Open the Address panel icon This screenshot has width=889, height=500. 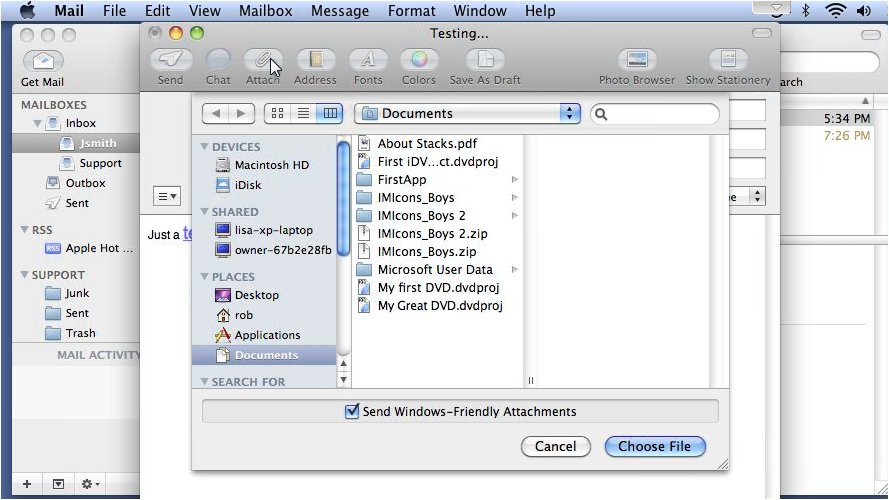coord(315,60)
